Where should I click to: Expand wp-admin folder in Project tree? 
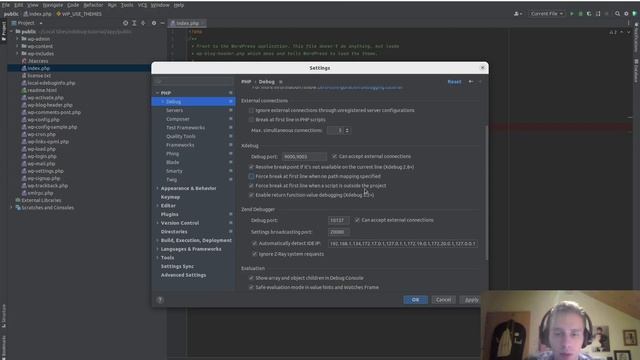(x=17, y=39)
